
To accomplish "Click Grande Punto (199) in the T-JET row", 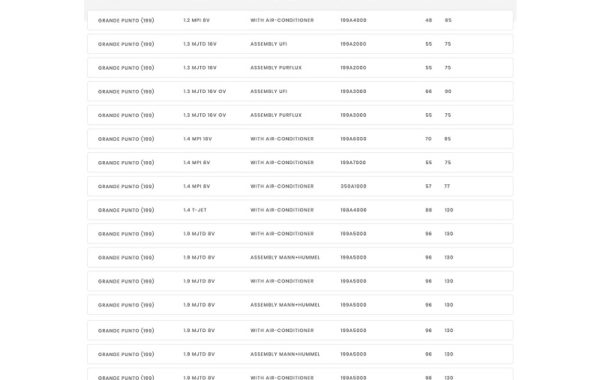I will (x=126, y=210).
